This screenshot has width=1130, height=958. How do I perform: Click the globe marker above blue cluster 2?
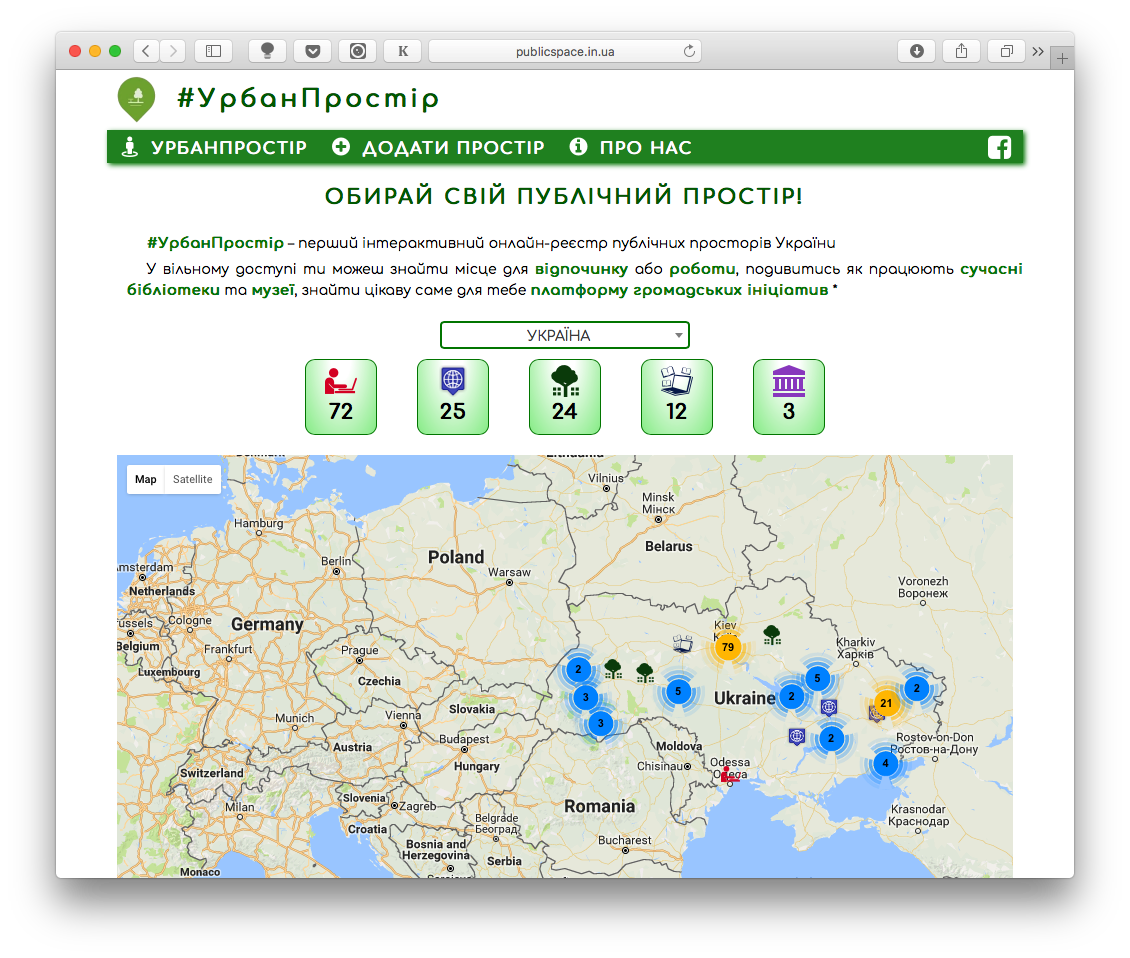point(829,708)
